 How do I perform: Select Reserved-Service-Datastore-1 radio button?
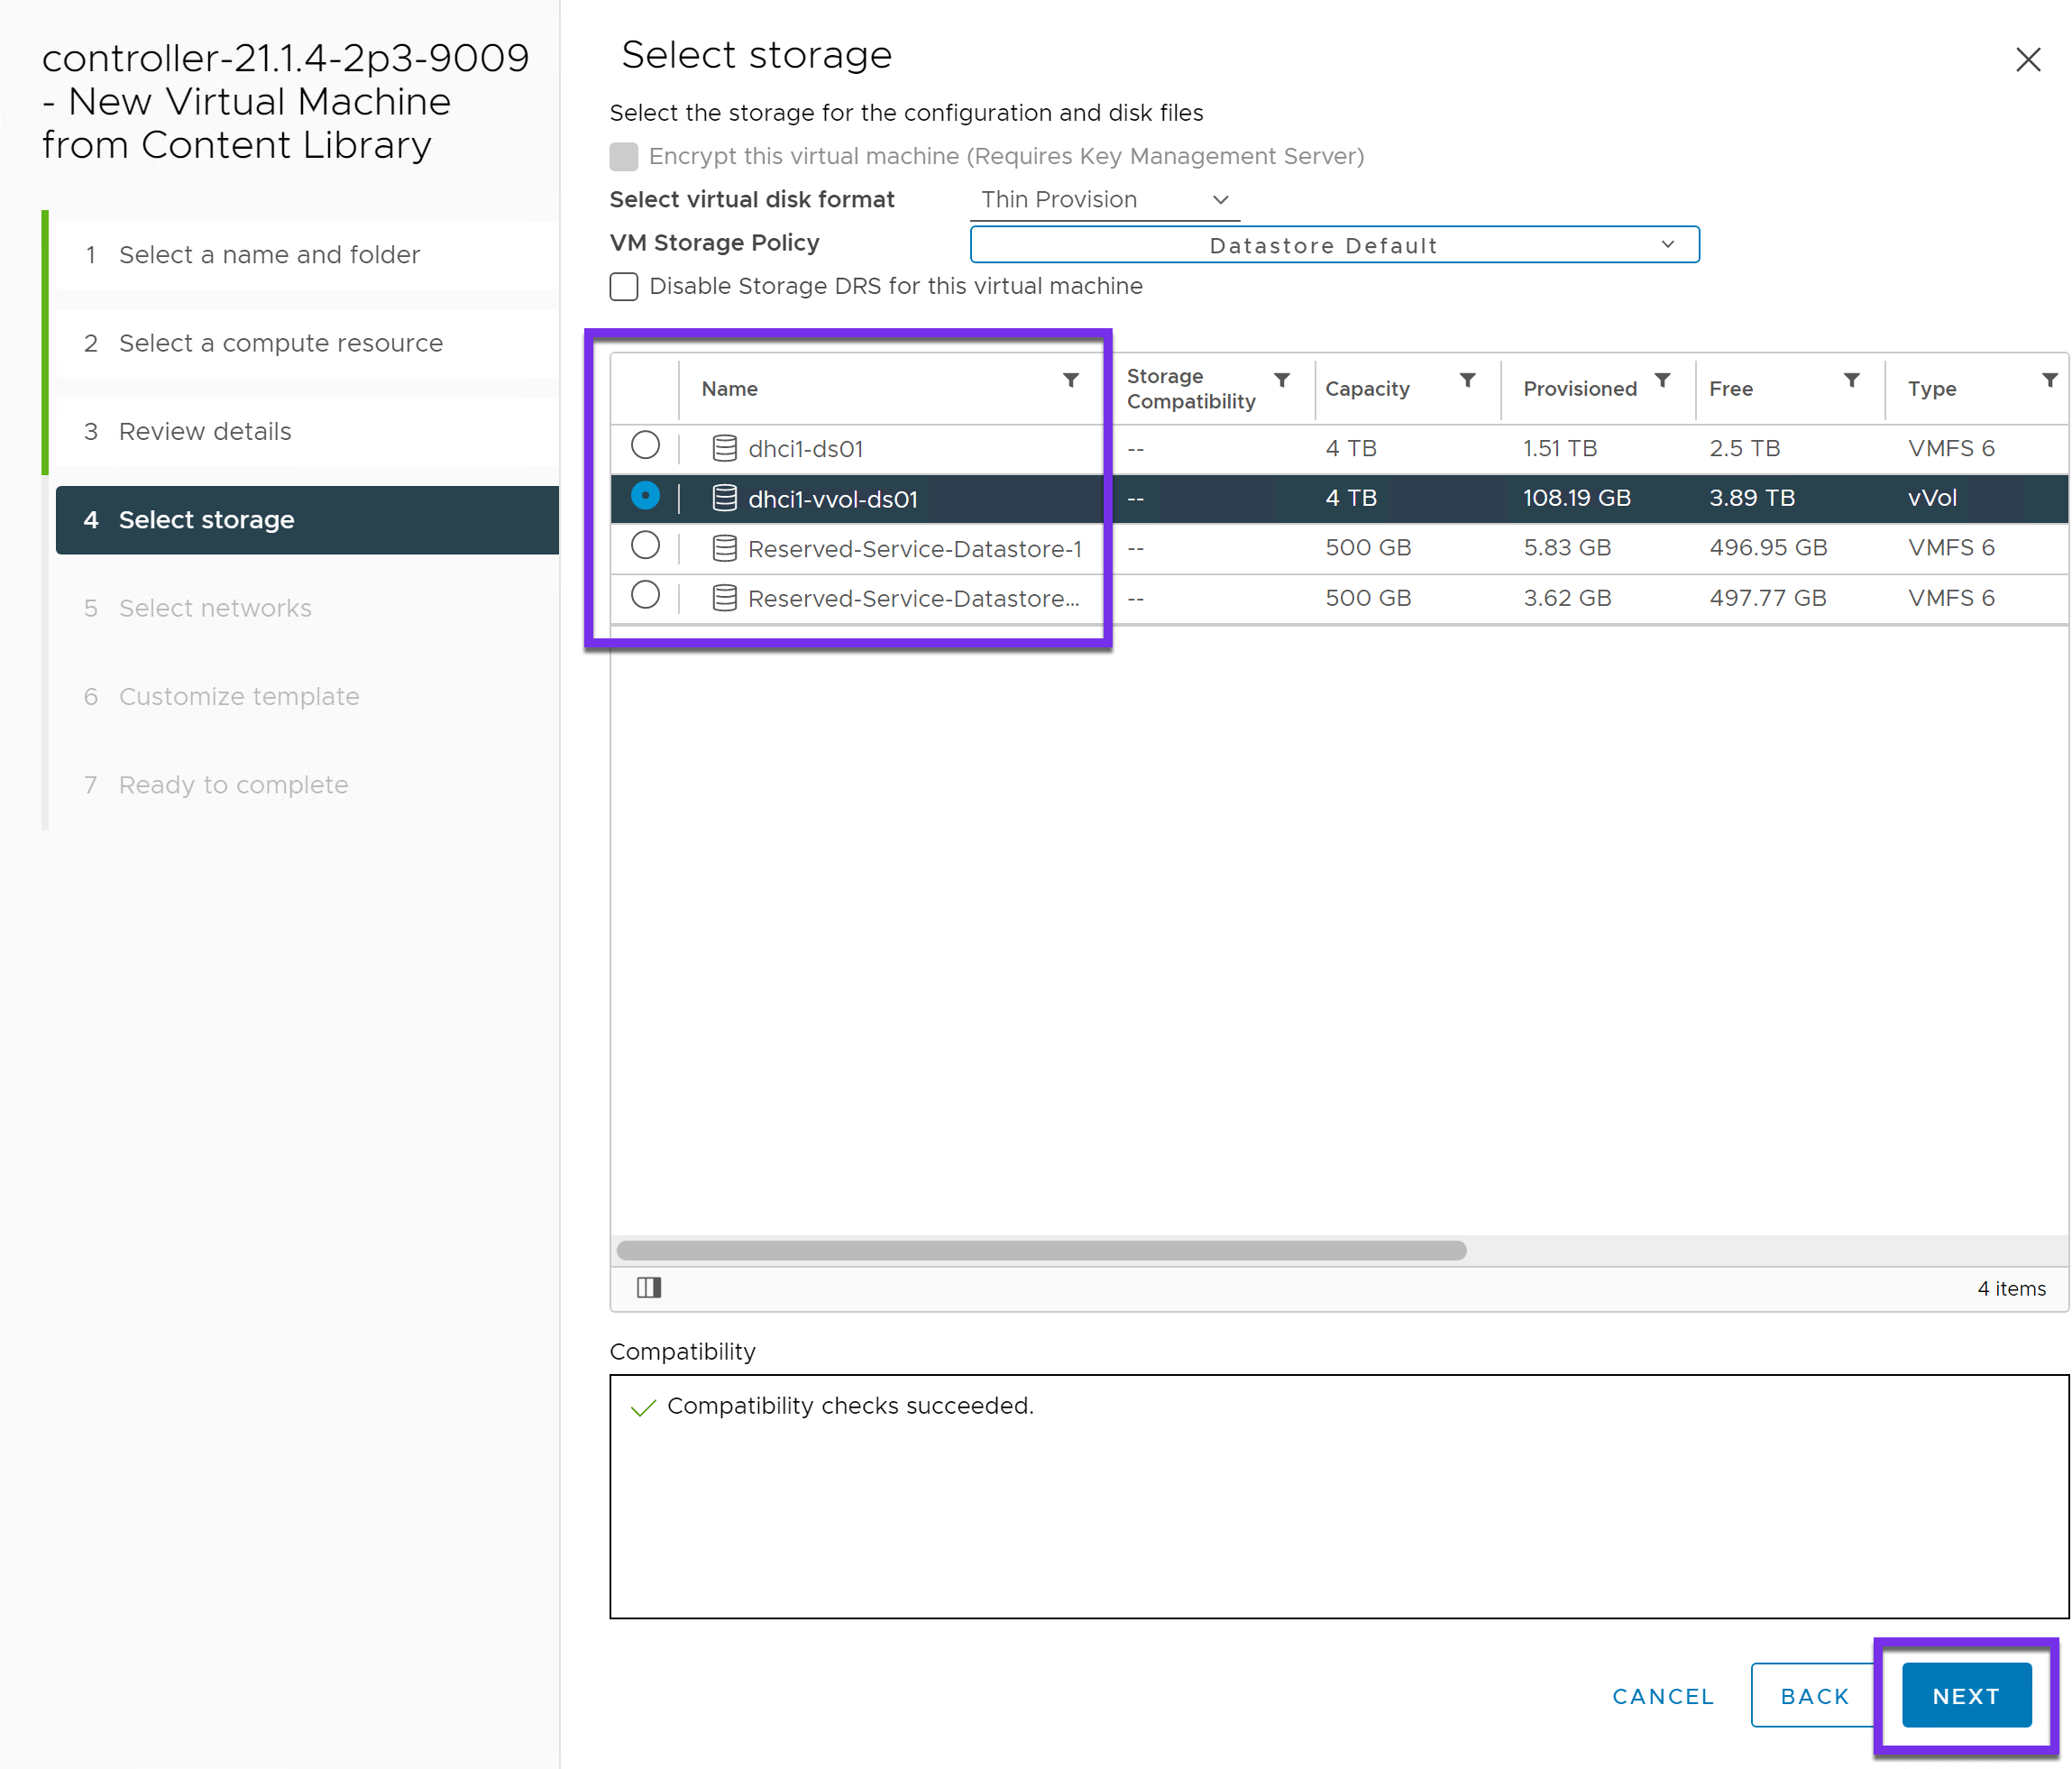[645, 546]
